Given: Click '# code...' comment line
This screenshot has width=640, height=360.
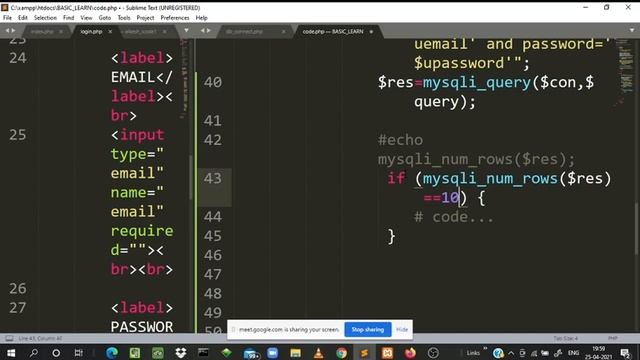Looking at the screenshot, I should coord(454,217).
